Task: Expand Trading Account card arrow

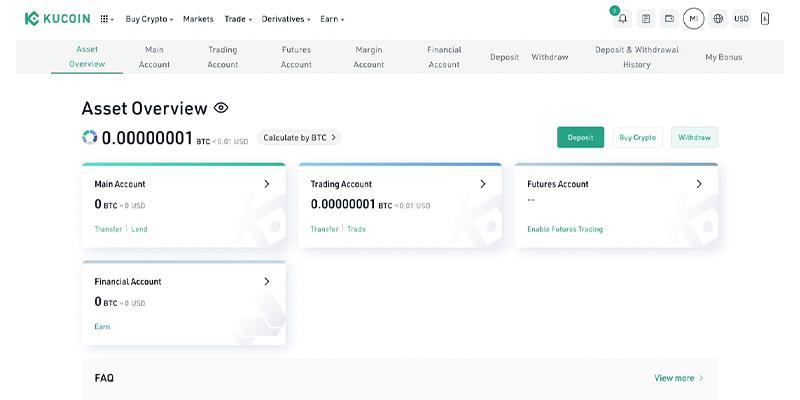Action: pyautogui.click(x=483, y=184)
